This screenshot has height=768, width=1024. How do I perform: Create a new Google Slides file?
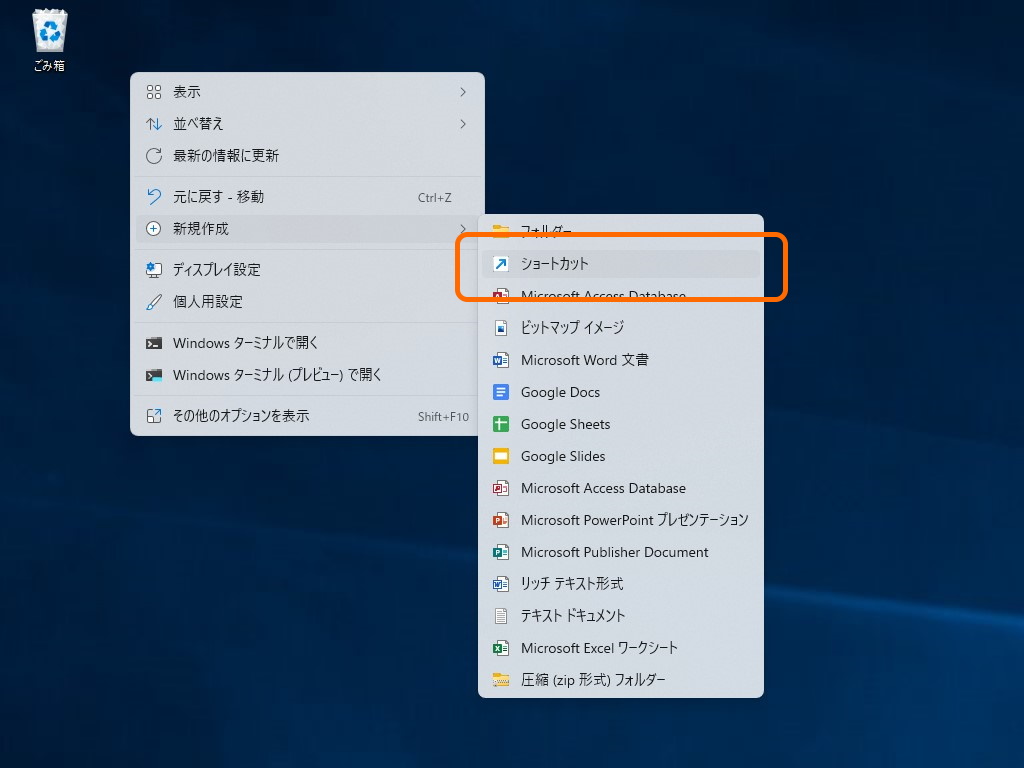click(x=562, y=456)
